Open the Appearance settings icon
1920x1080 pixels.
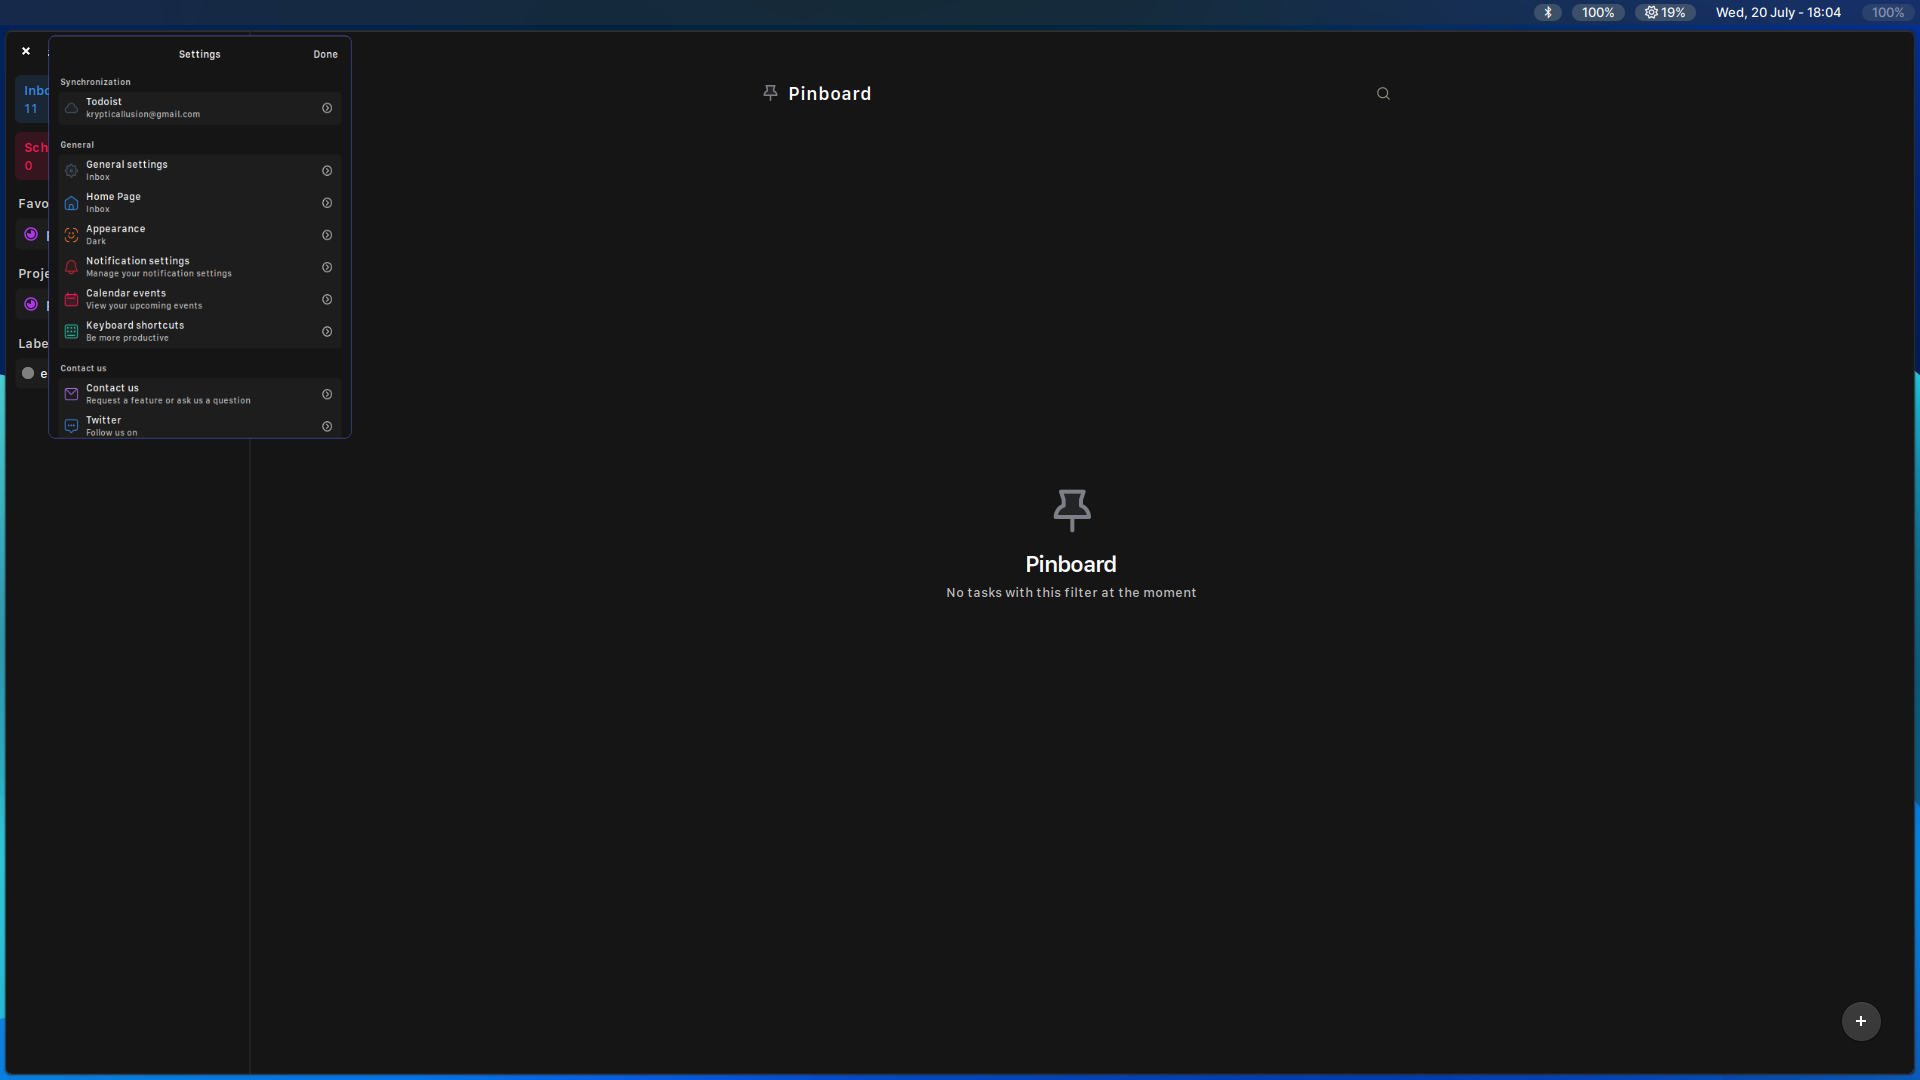(x=71, y=234)
